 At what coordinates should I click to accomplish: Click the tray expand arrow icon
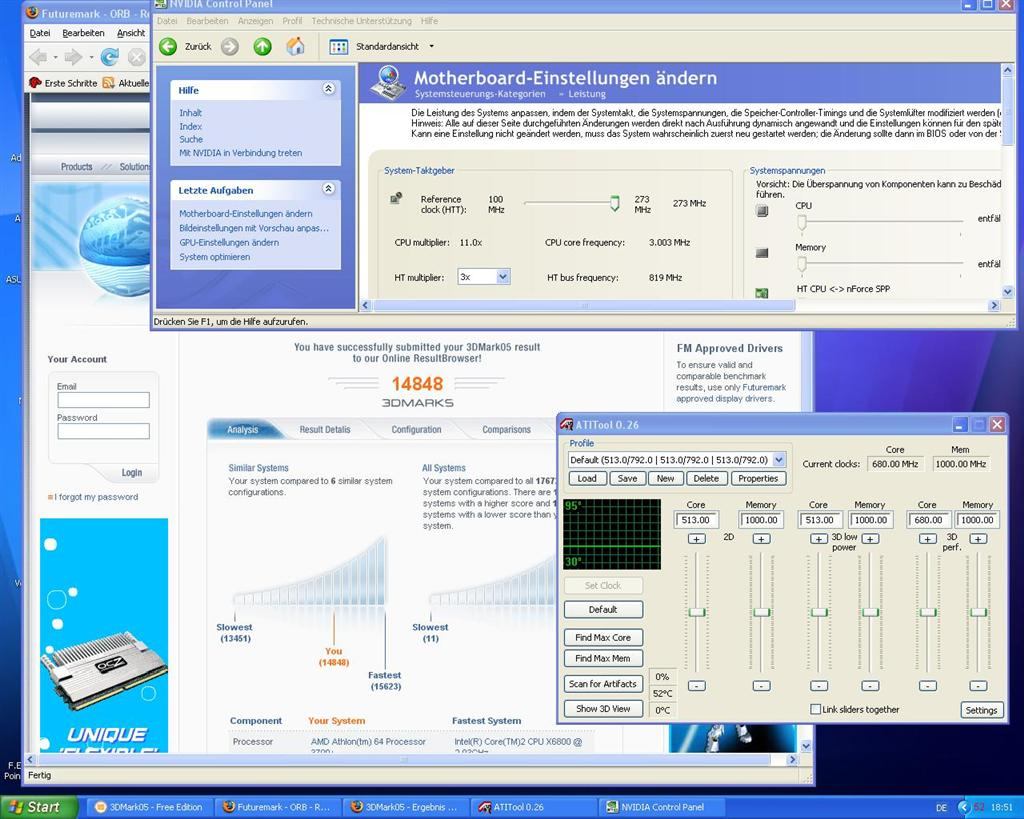click(963, 808)
